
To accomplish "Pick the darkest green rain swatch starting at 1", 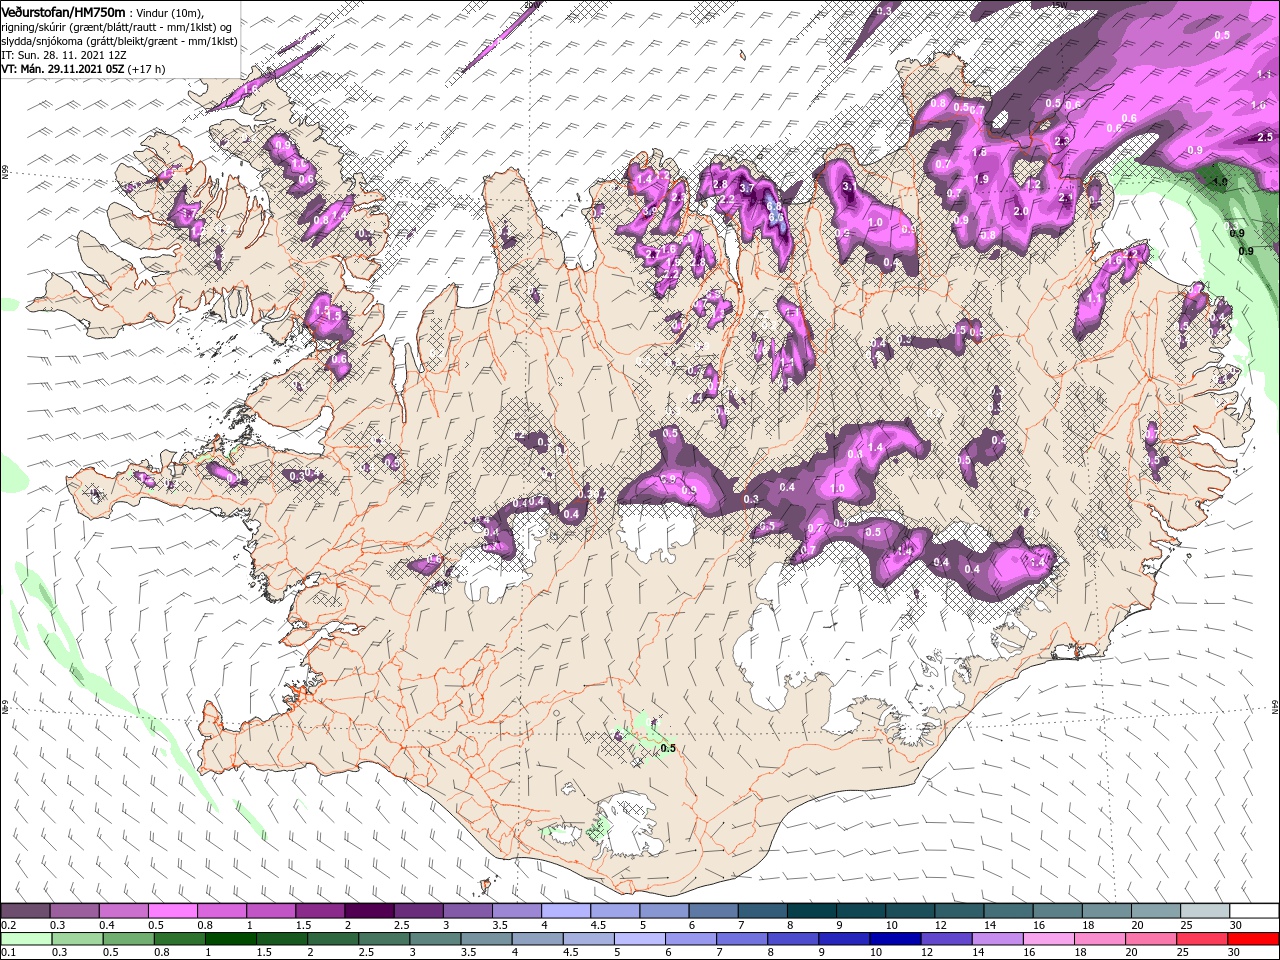I will pos(230,938).
